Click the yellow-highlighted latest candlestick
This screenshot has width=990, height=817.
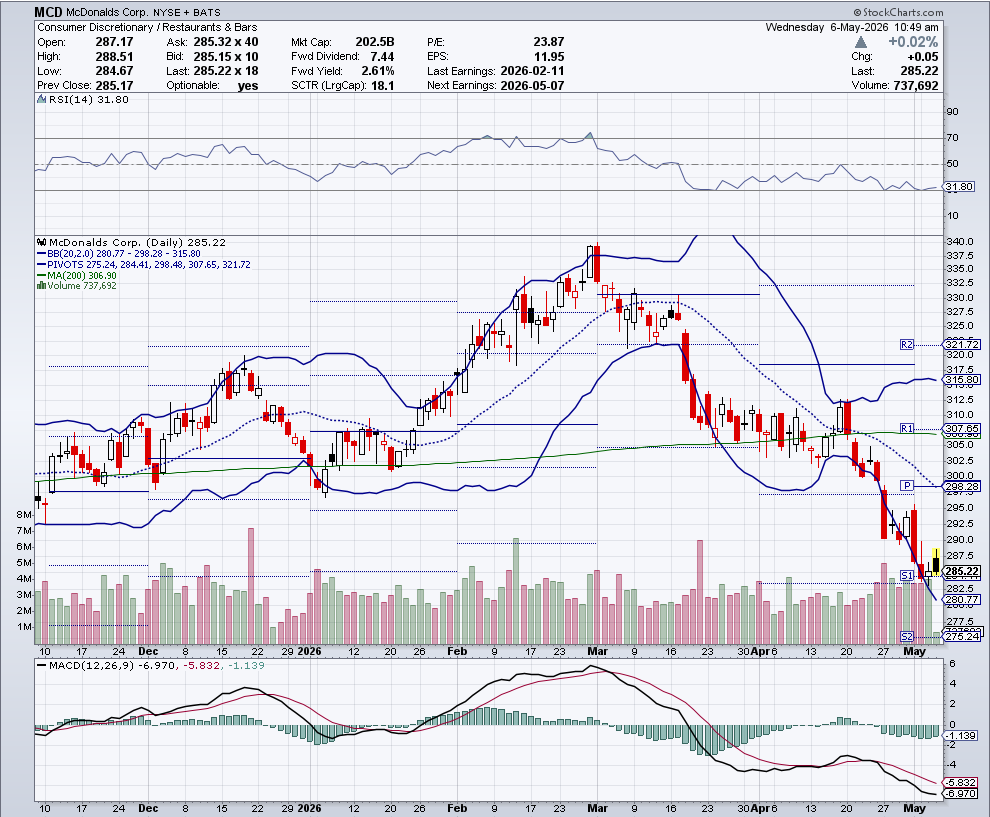click(936, 563)
